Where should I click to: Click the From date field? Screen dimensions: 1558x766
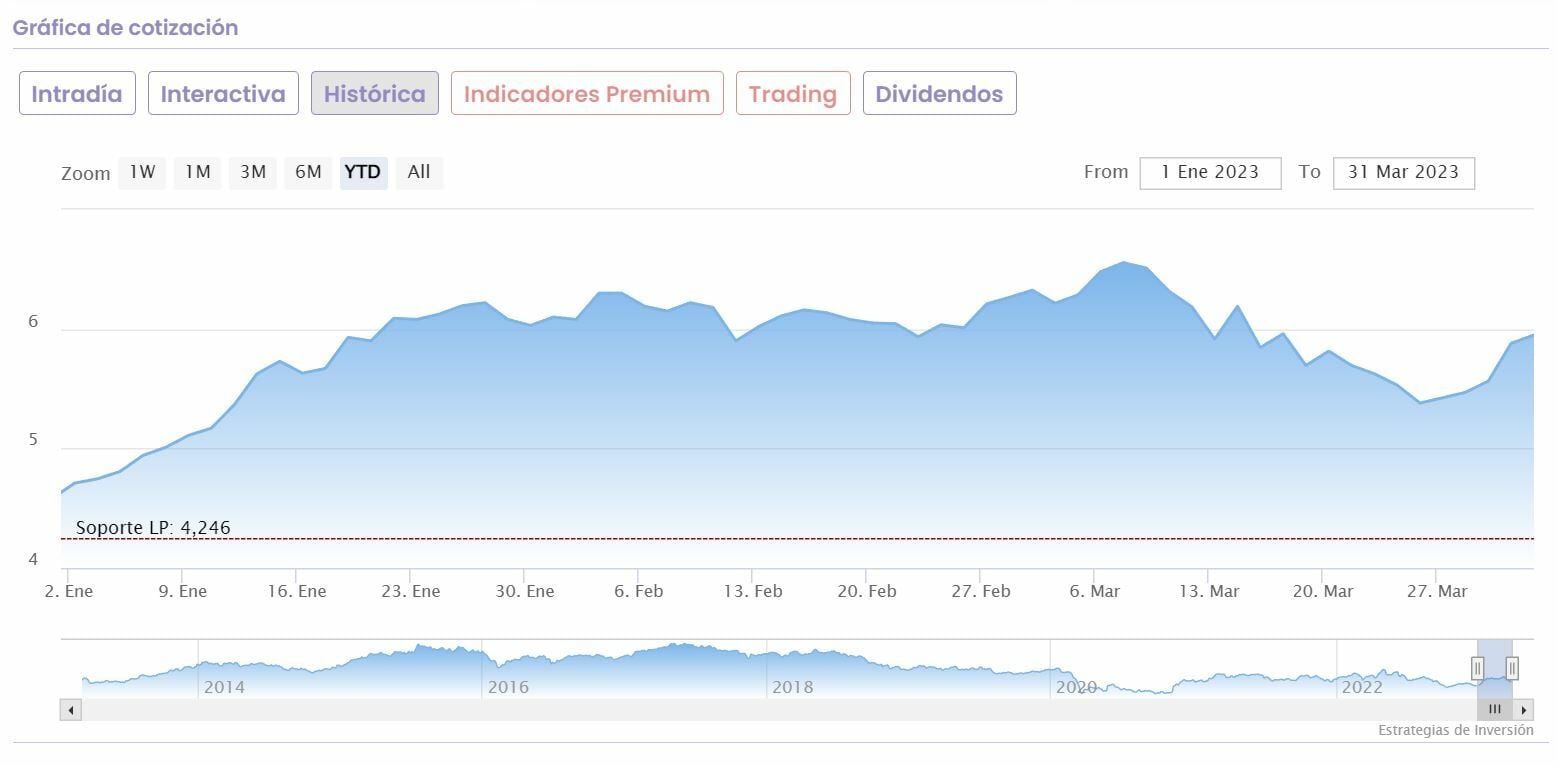point(1210,172)
